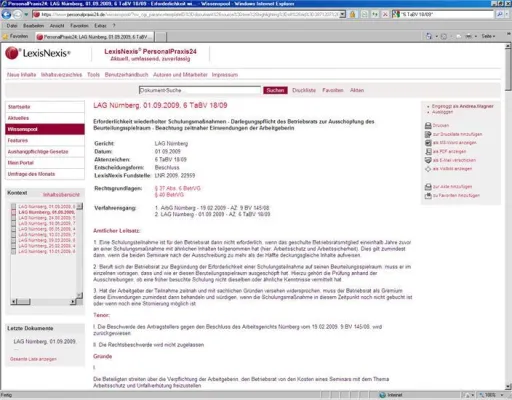512x400 pixels.
Task: Open the Extras menu
Action: pyautogui.click(x=100, y=26)
